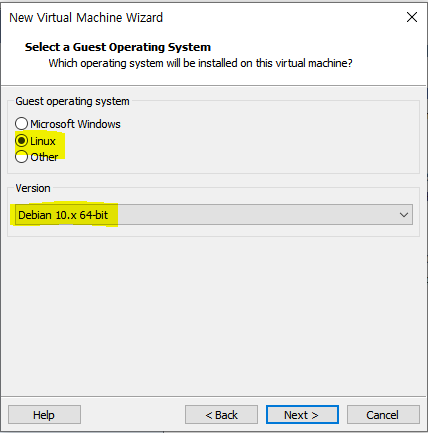Viewport: 428px width, 433px height.
Task: Click the 'Version' group label
Action: click(x=33, y=188)
